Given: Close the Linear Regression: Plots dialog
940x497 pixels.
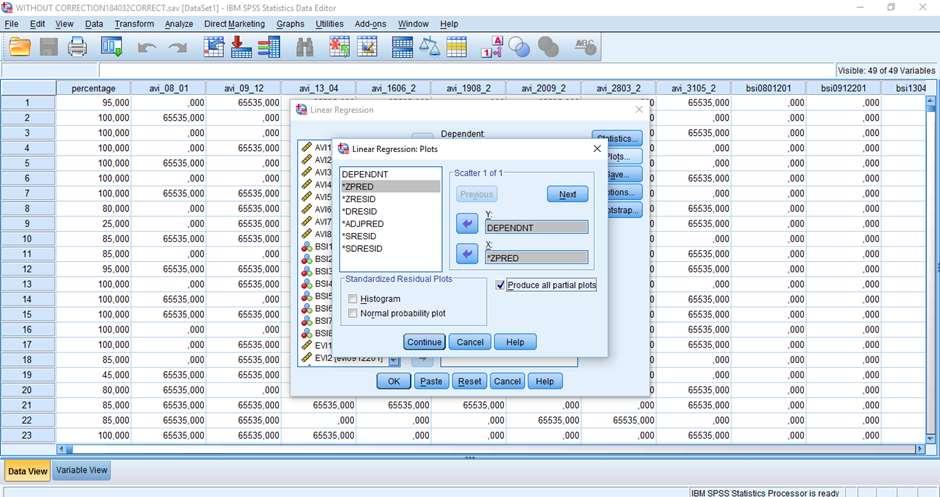Looking at the screenshot, I should tap(597, 148).
